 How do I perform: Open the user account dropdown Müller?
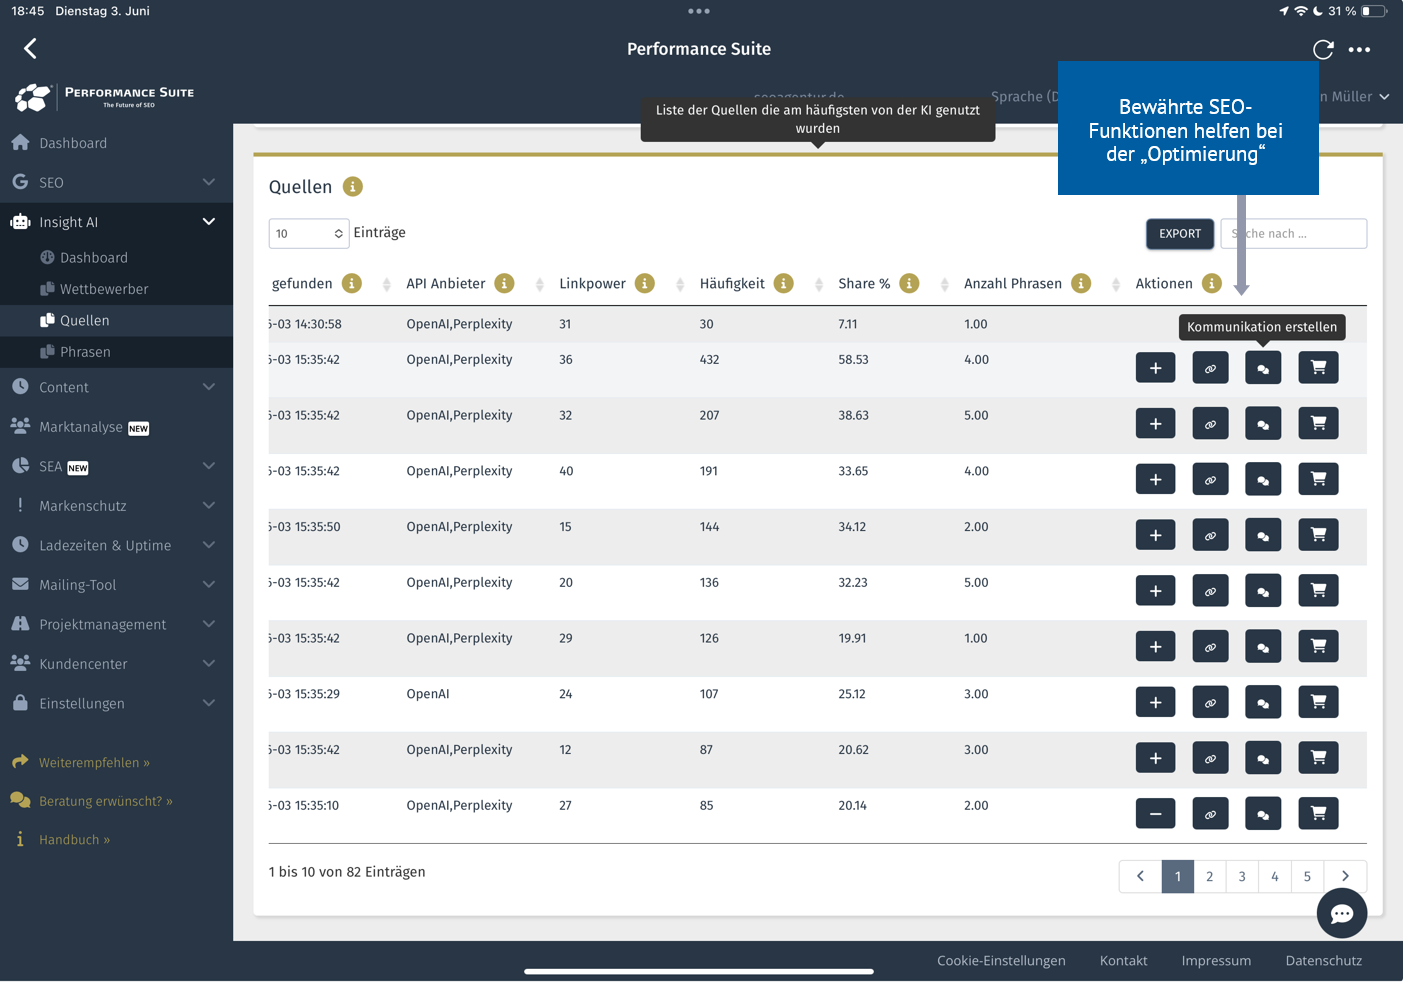click(x=1355, y=97)
